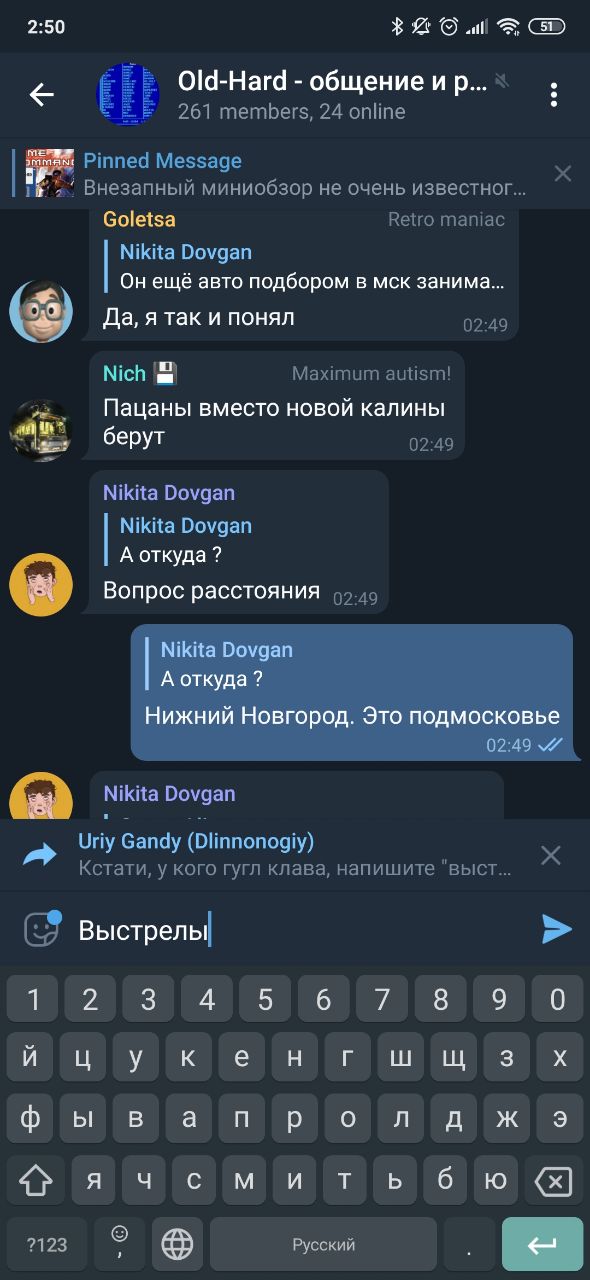This screenshot has width=590, height=1280.
Task: Tap the emoji and comma key
Action: pyautogui.click(x=120, y=1245)
